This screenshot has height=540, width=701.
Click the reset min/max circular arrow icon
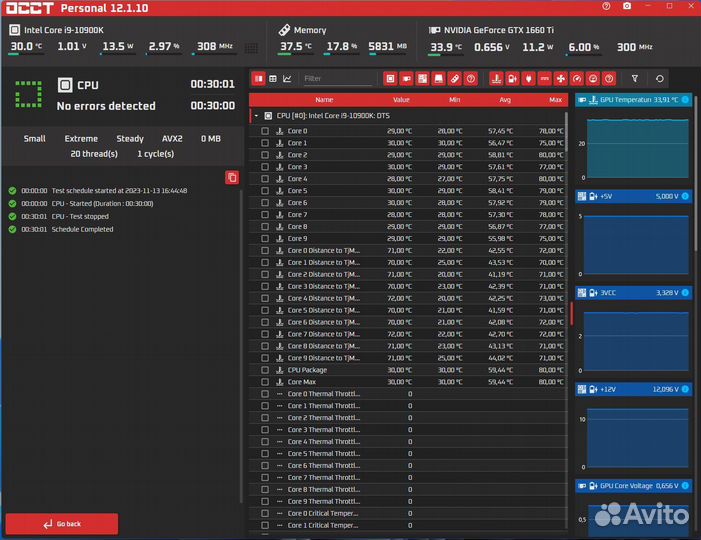pos(660,78)
